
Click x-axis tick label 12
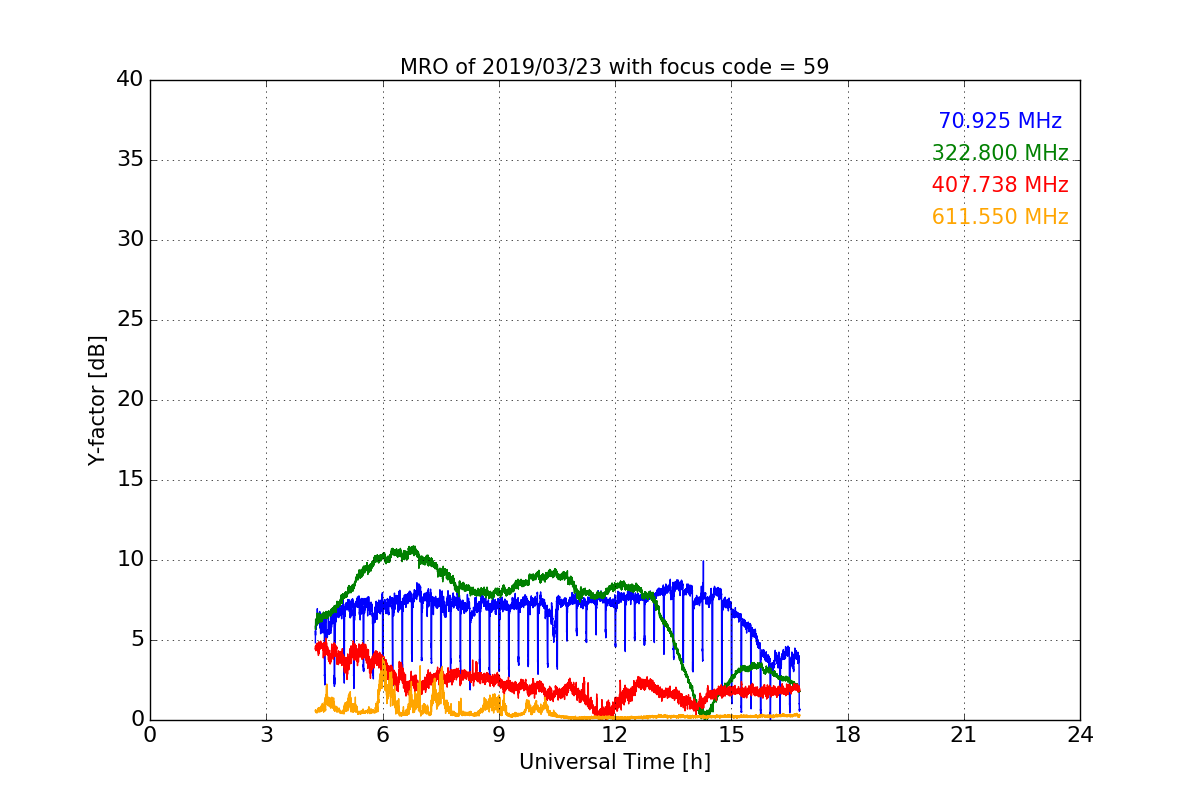pos(615,735)
